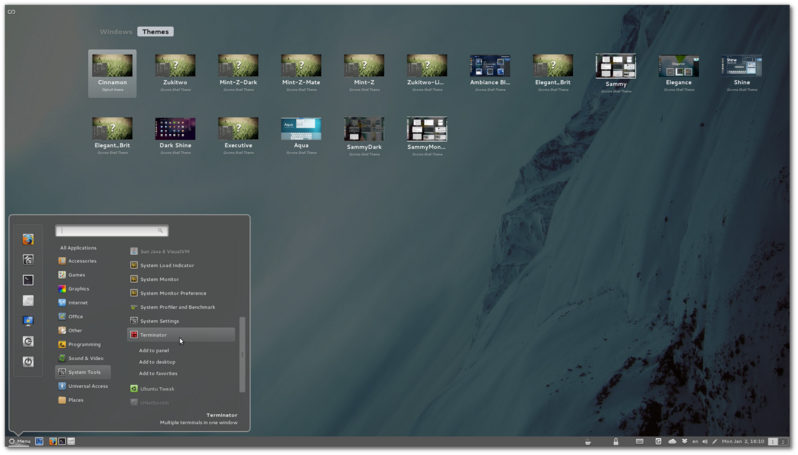
Task: Pick the Dark Shine theme thumbnail
Action: click(x=175, y=129)
